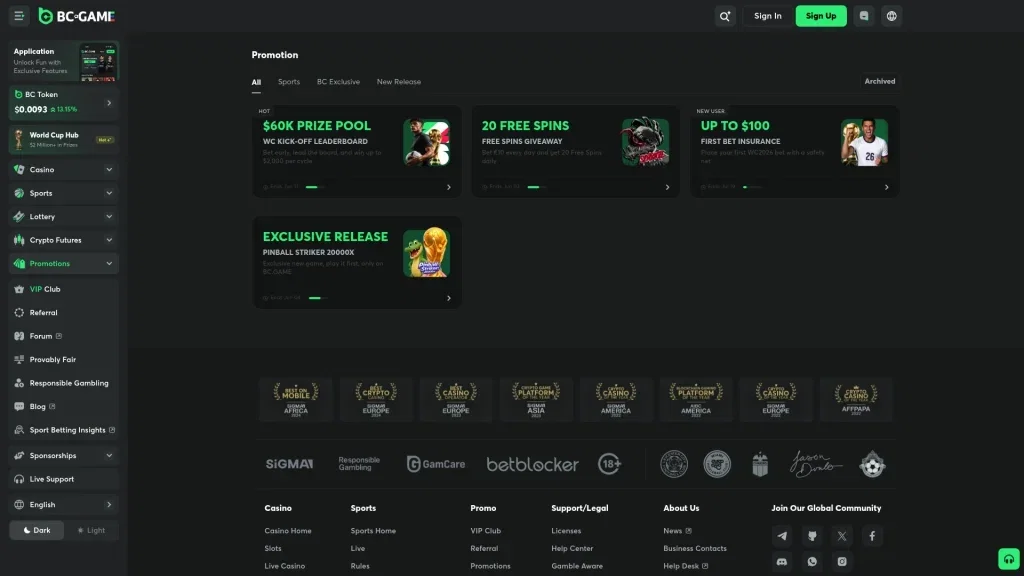The height and width of the screenshot is (576, 1024).
Task: Open Discord community icon
Action: (x=782, y=562)
